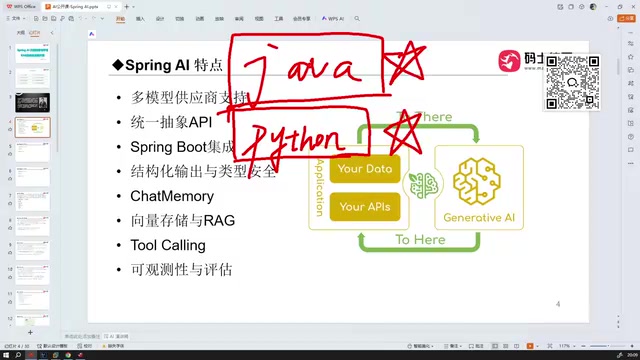Open the settings sliders icon in right sidebar
Screen dimensions: 640x360
(631, 44)
